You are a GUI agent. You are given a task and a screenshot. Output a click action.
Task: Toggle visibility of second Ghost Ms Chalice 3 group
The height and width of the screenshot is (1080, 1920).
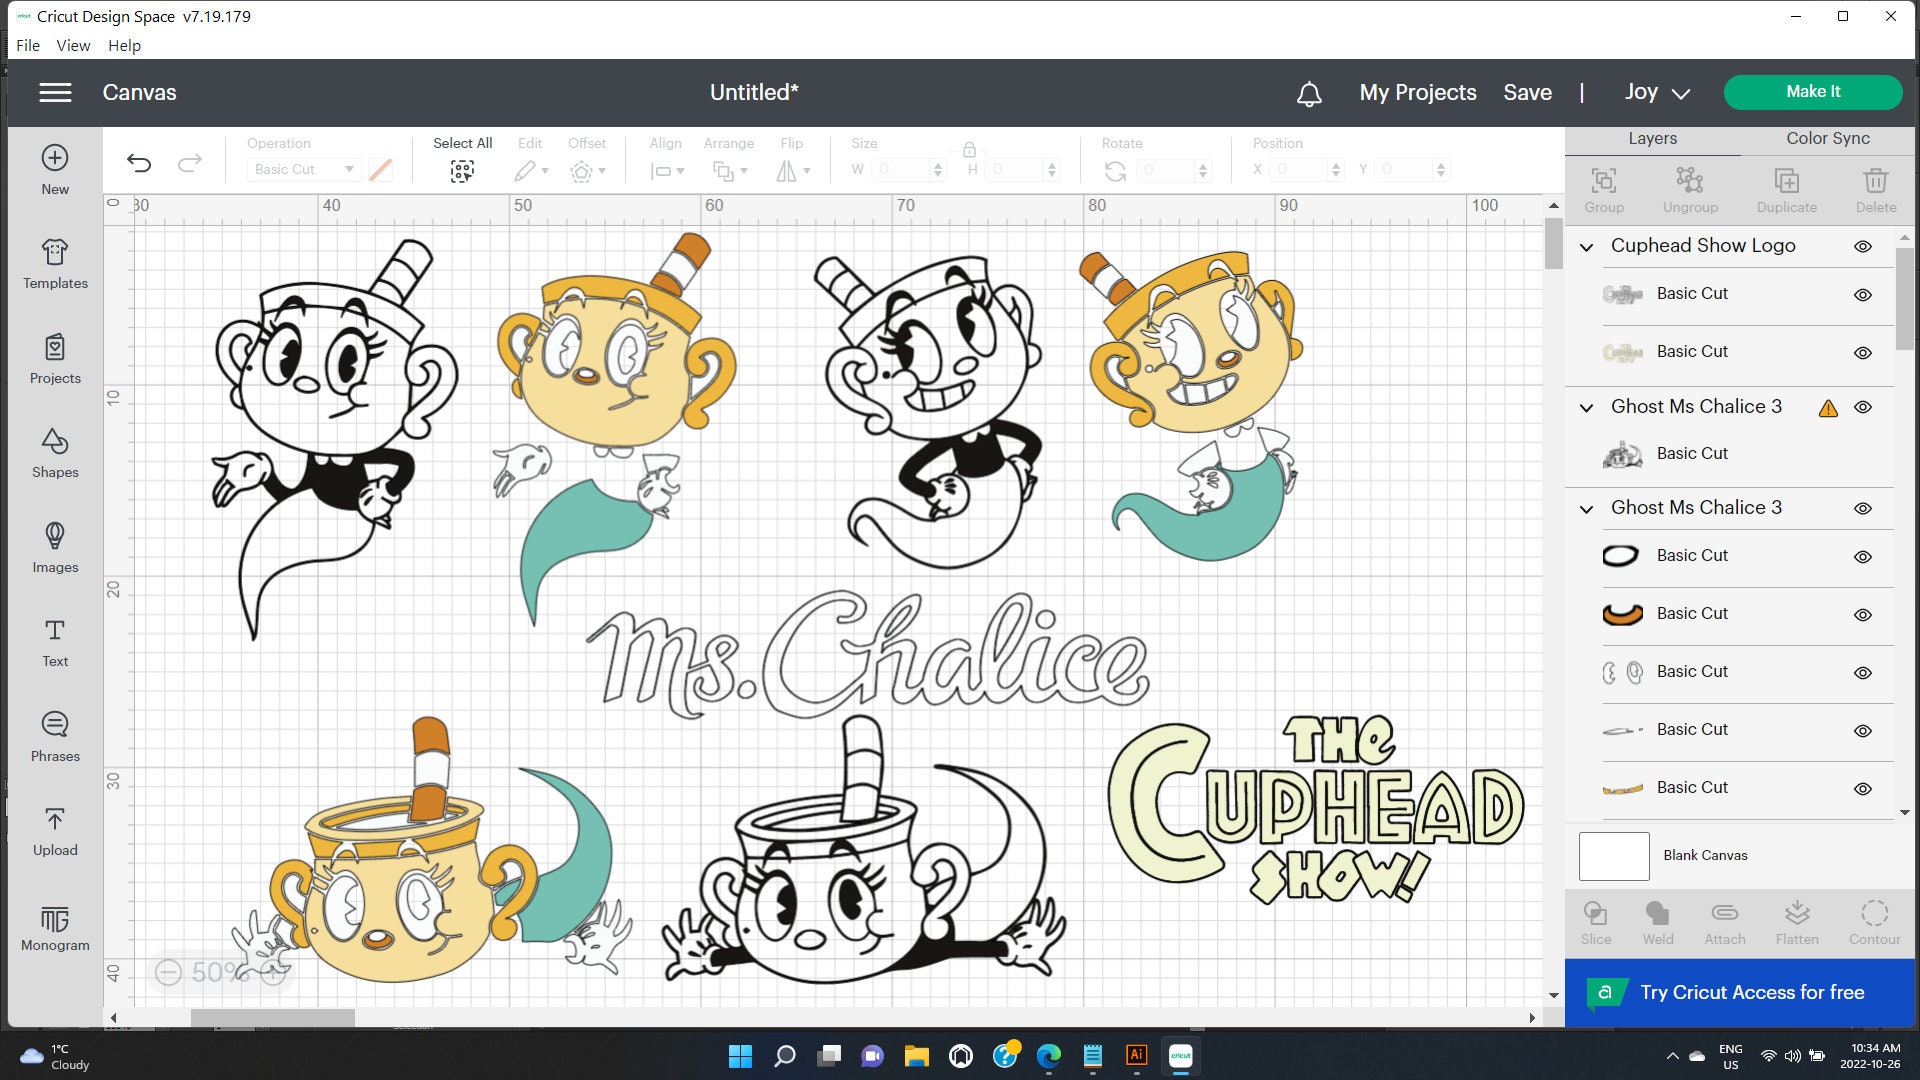coord(1863,508)
